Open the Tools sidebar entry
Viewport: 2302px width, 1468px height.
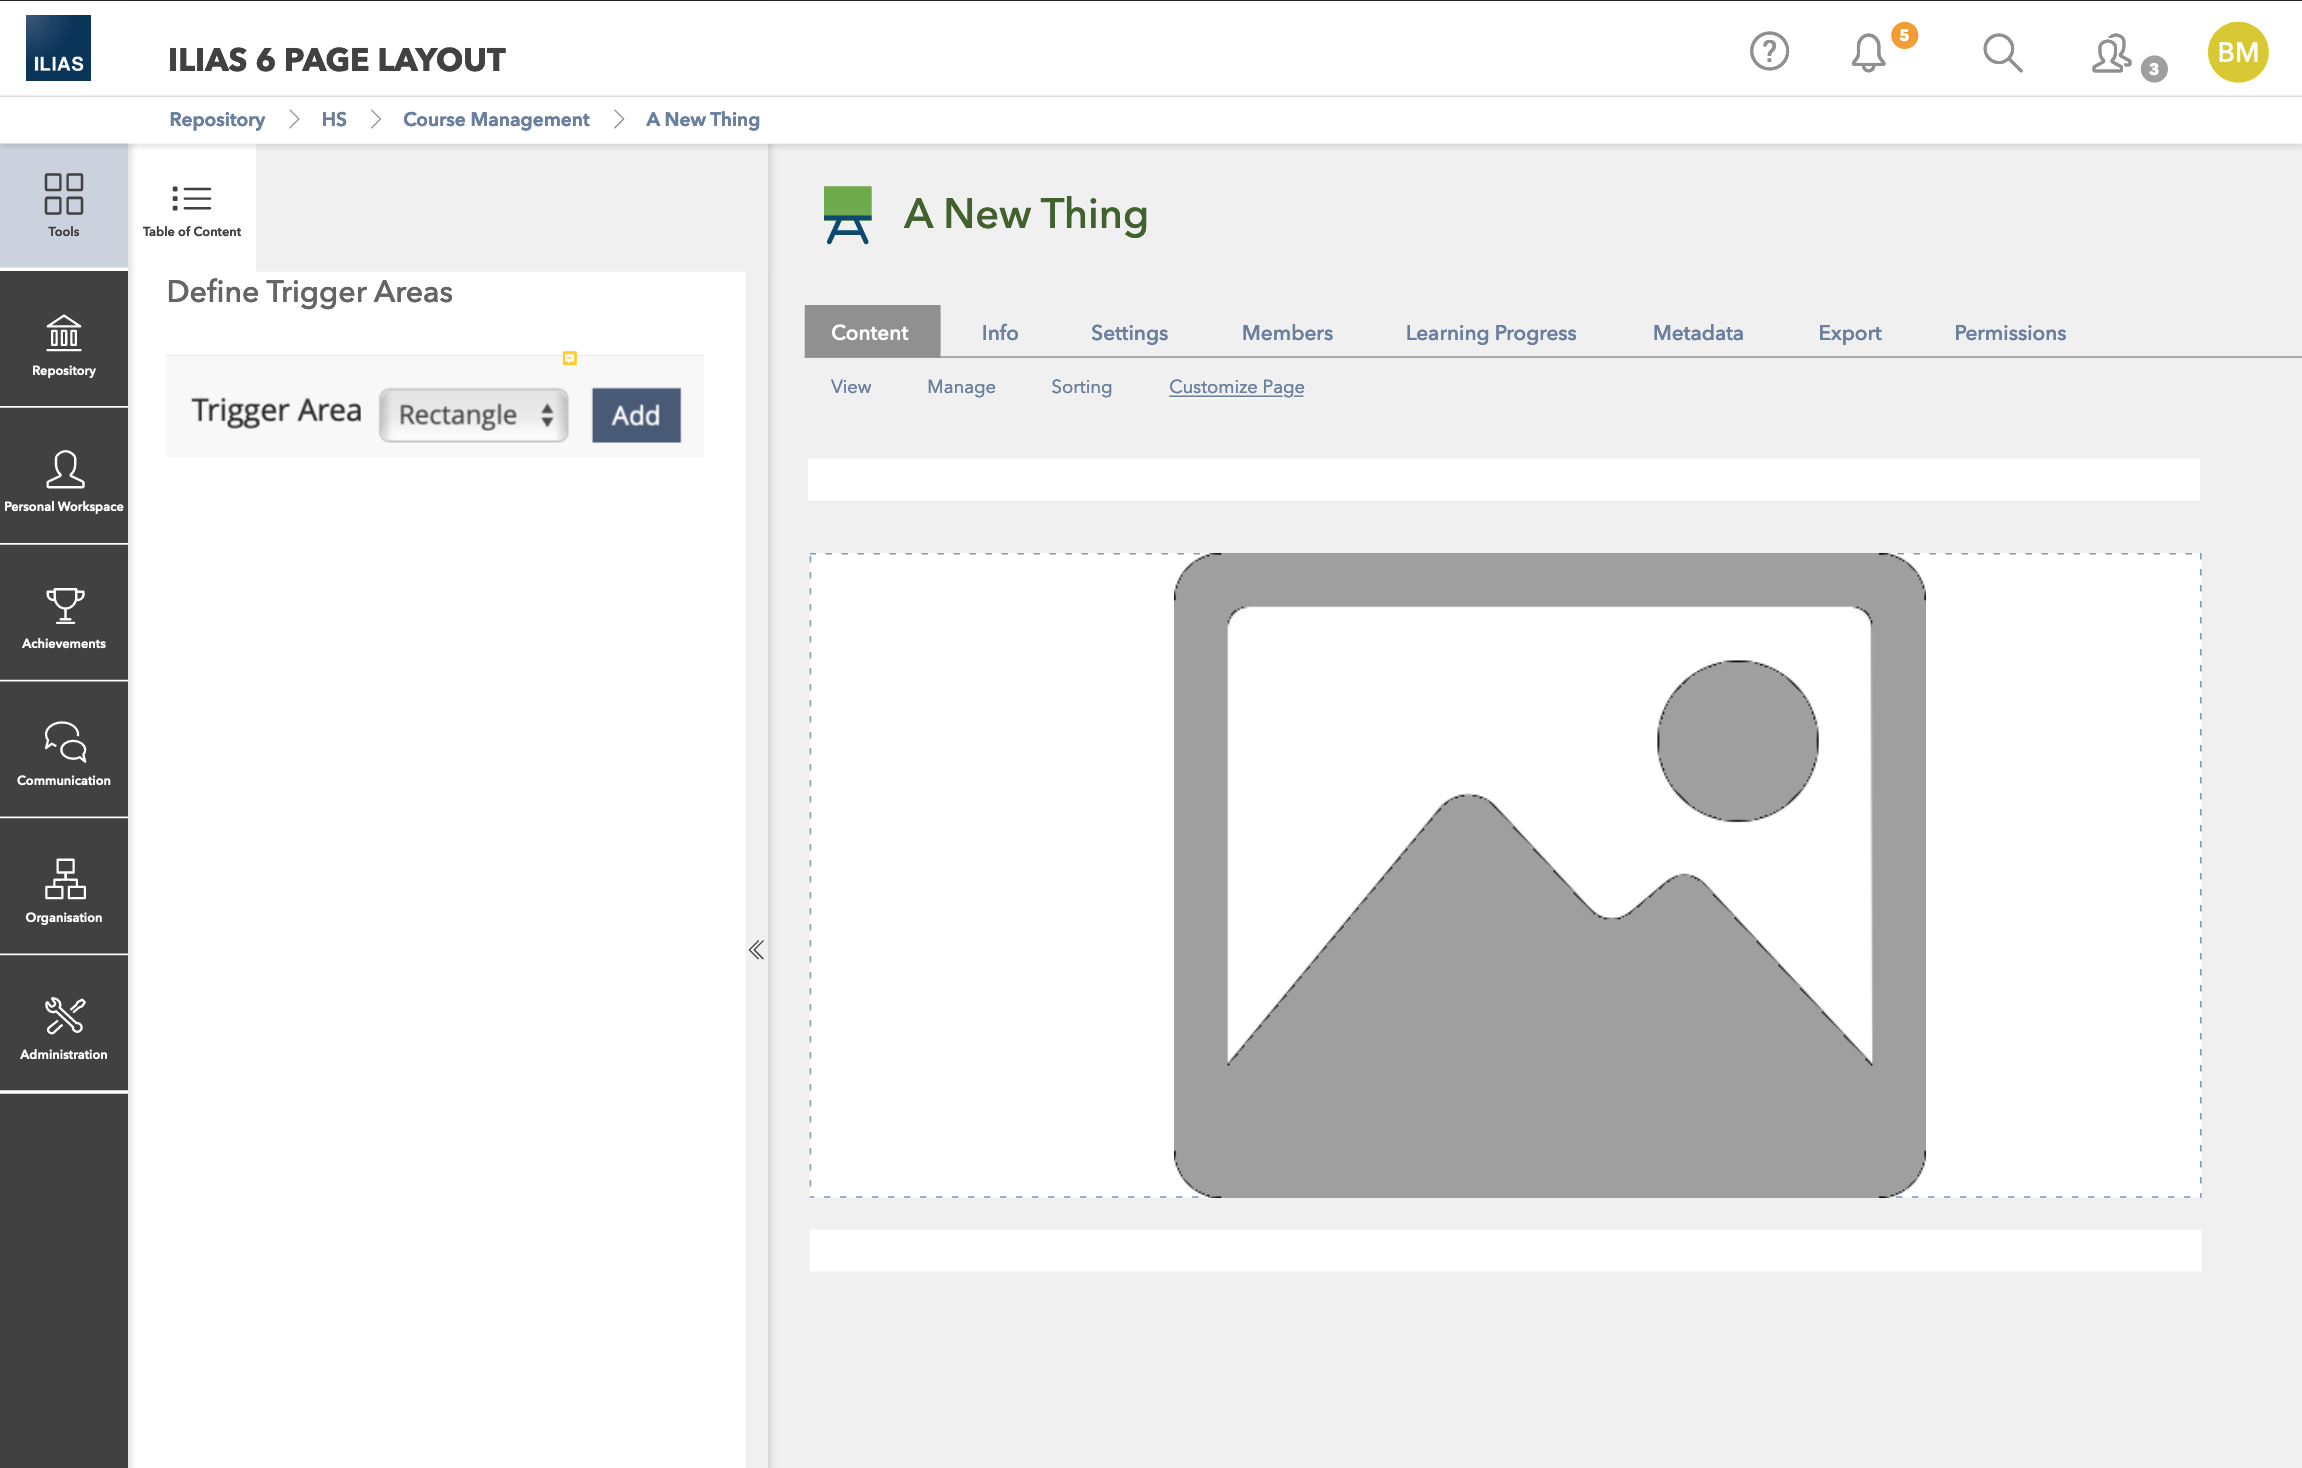(63, 205)
